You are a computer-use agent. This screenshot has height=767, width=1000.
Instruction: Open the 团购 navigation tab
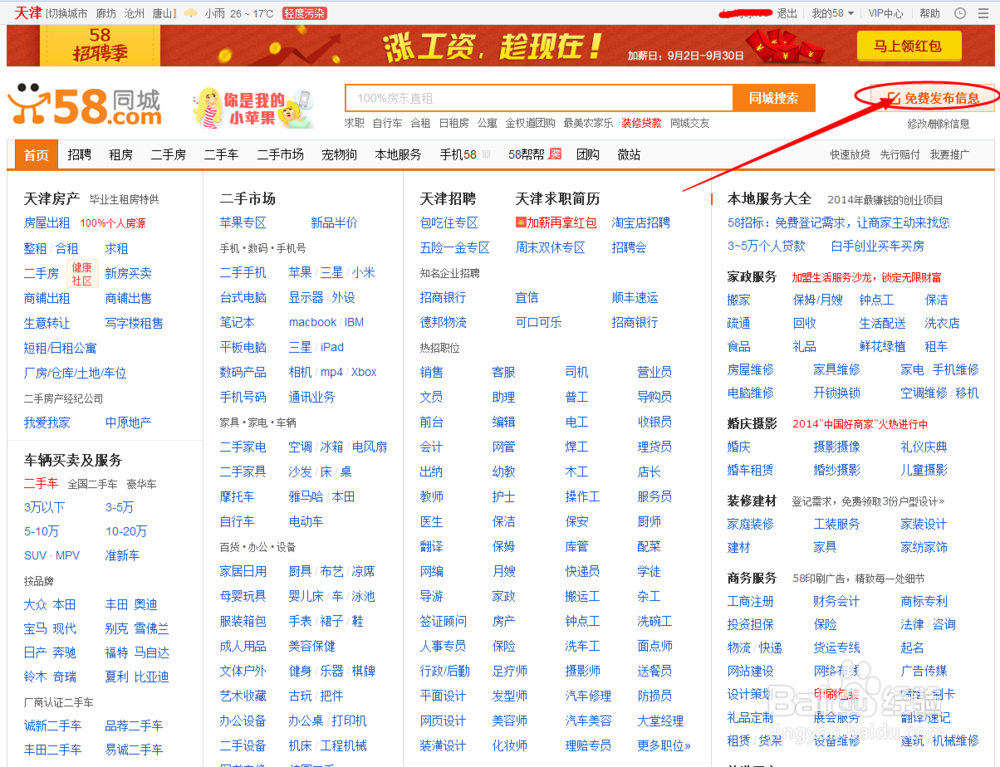[588, 154]
